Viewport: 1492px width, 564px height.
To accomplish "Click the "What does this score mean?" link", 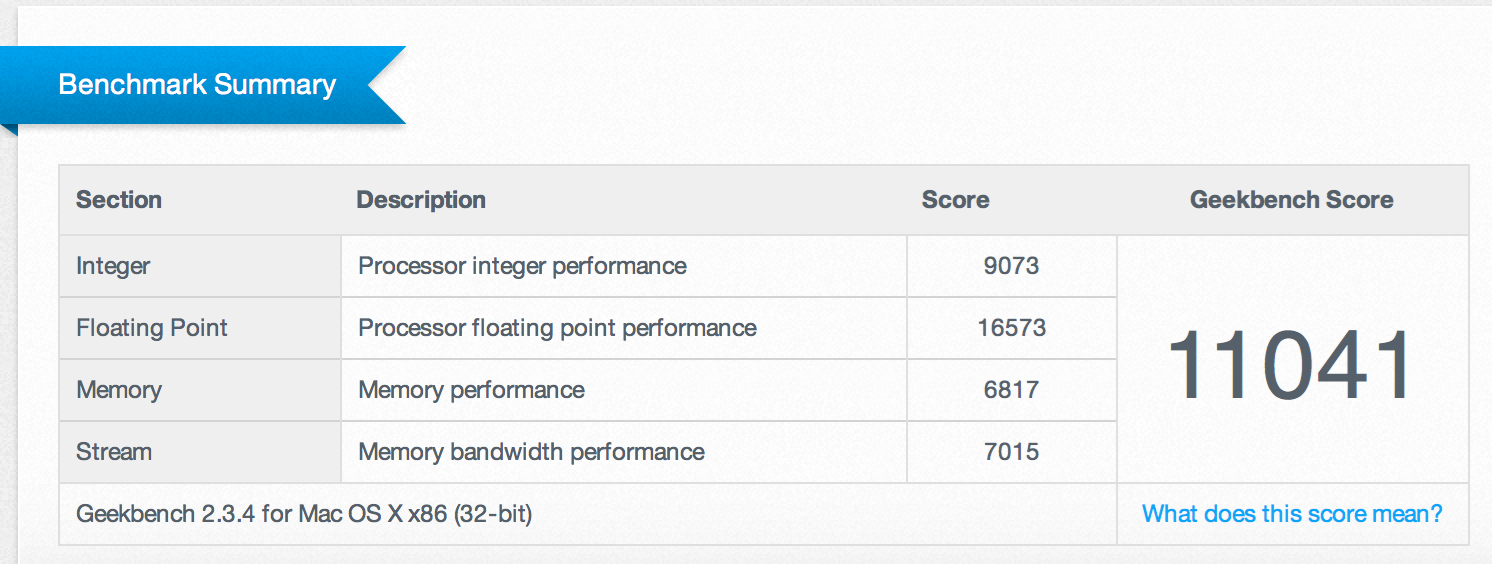I will (x=1292, y=514).
